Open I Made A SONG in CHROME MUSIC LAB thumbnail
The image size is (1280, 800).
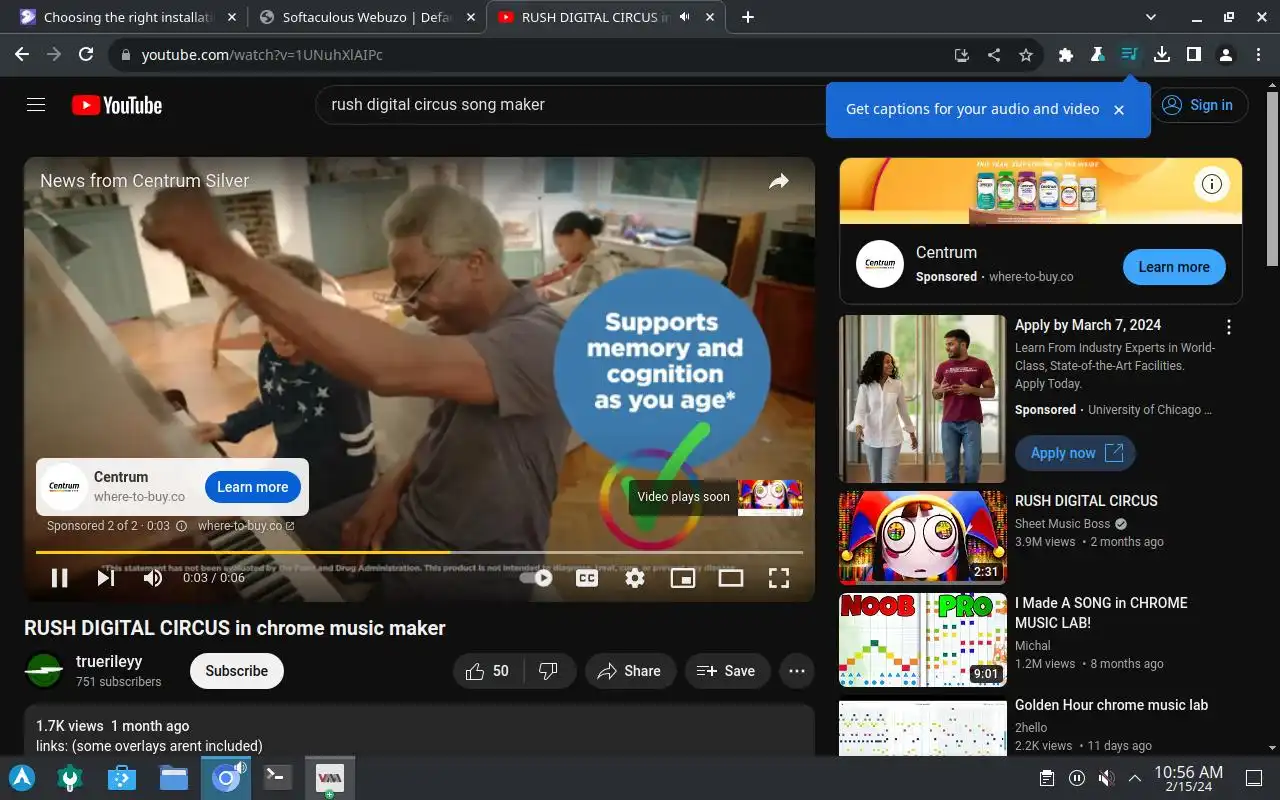pyautogui.click(x=923, y=640)
